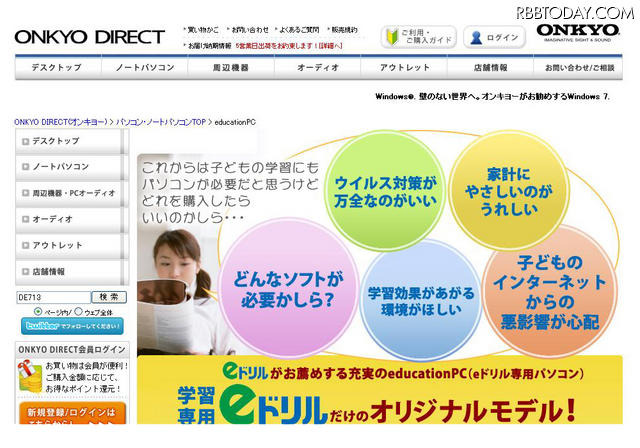Click the yellow 家計にやさしいのがうれしい circle

[509, 190]
